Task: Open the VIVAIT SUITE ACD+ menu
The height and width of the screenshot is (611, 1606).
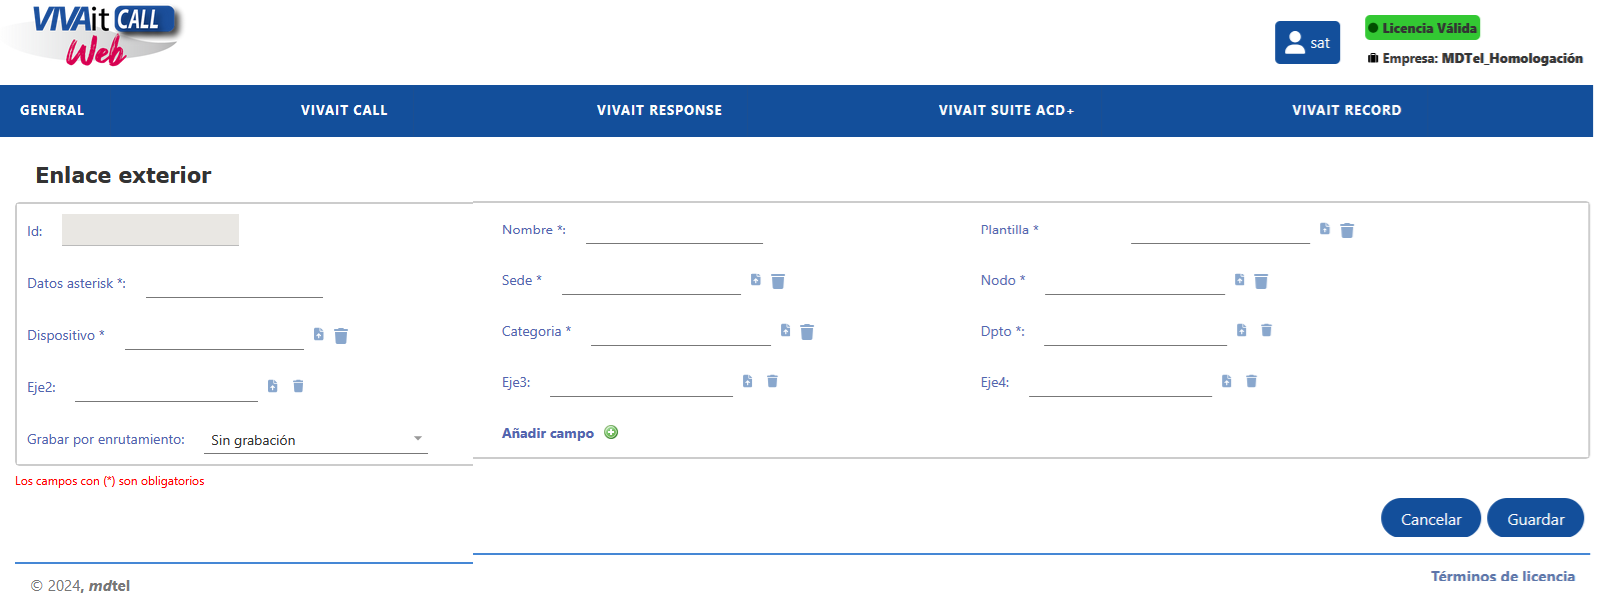Action: (x=1006, y=111)
